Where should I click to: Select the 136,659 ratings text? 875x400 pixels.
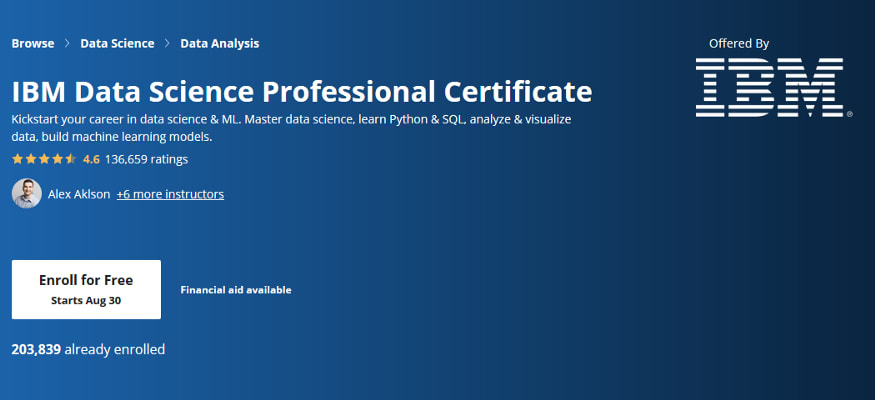pos(146,159)
